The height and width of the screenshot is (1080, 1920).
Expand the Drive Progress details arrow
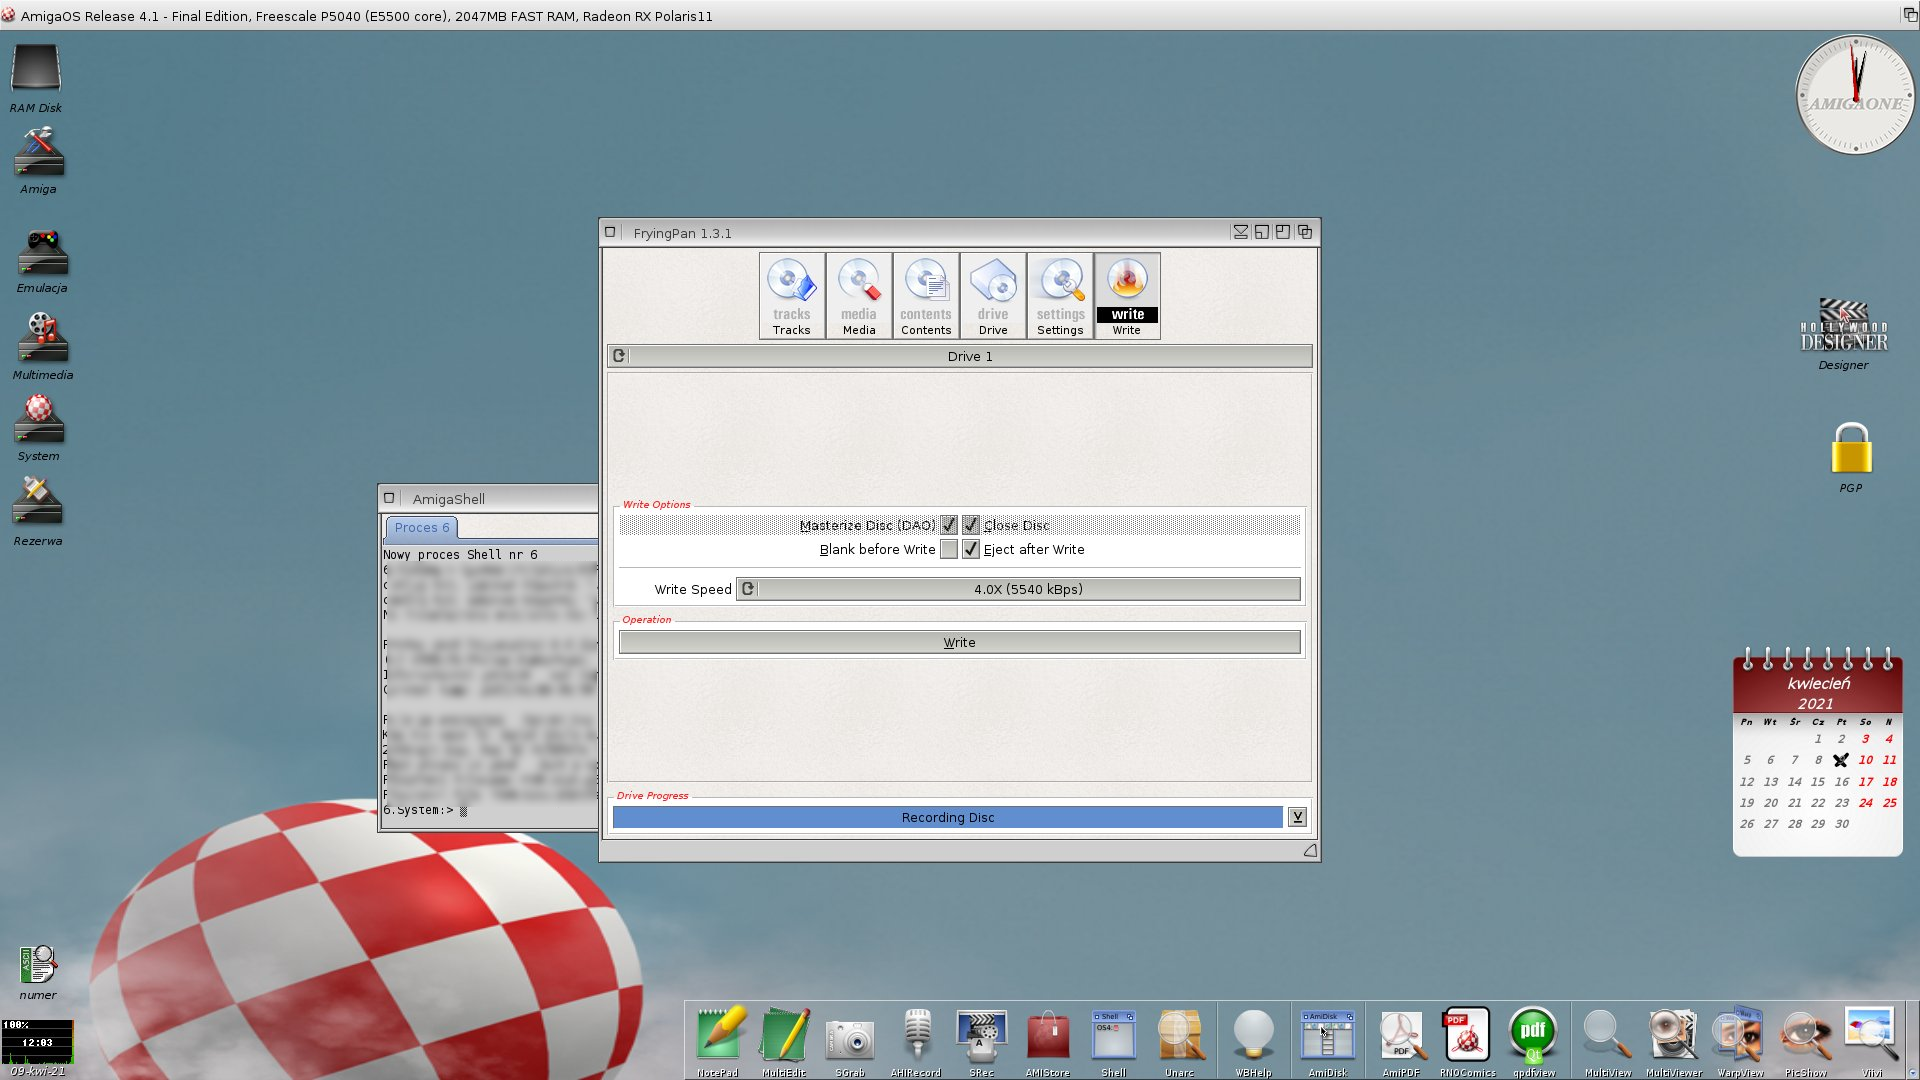point(1297,817)
